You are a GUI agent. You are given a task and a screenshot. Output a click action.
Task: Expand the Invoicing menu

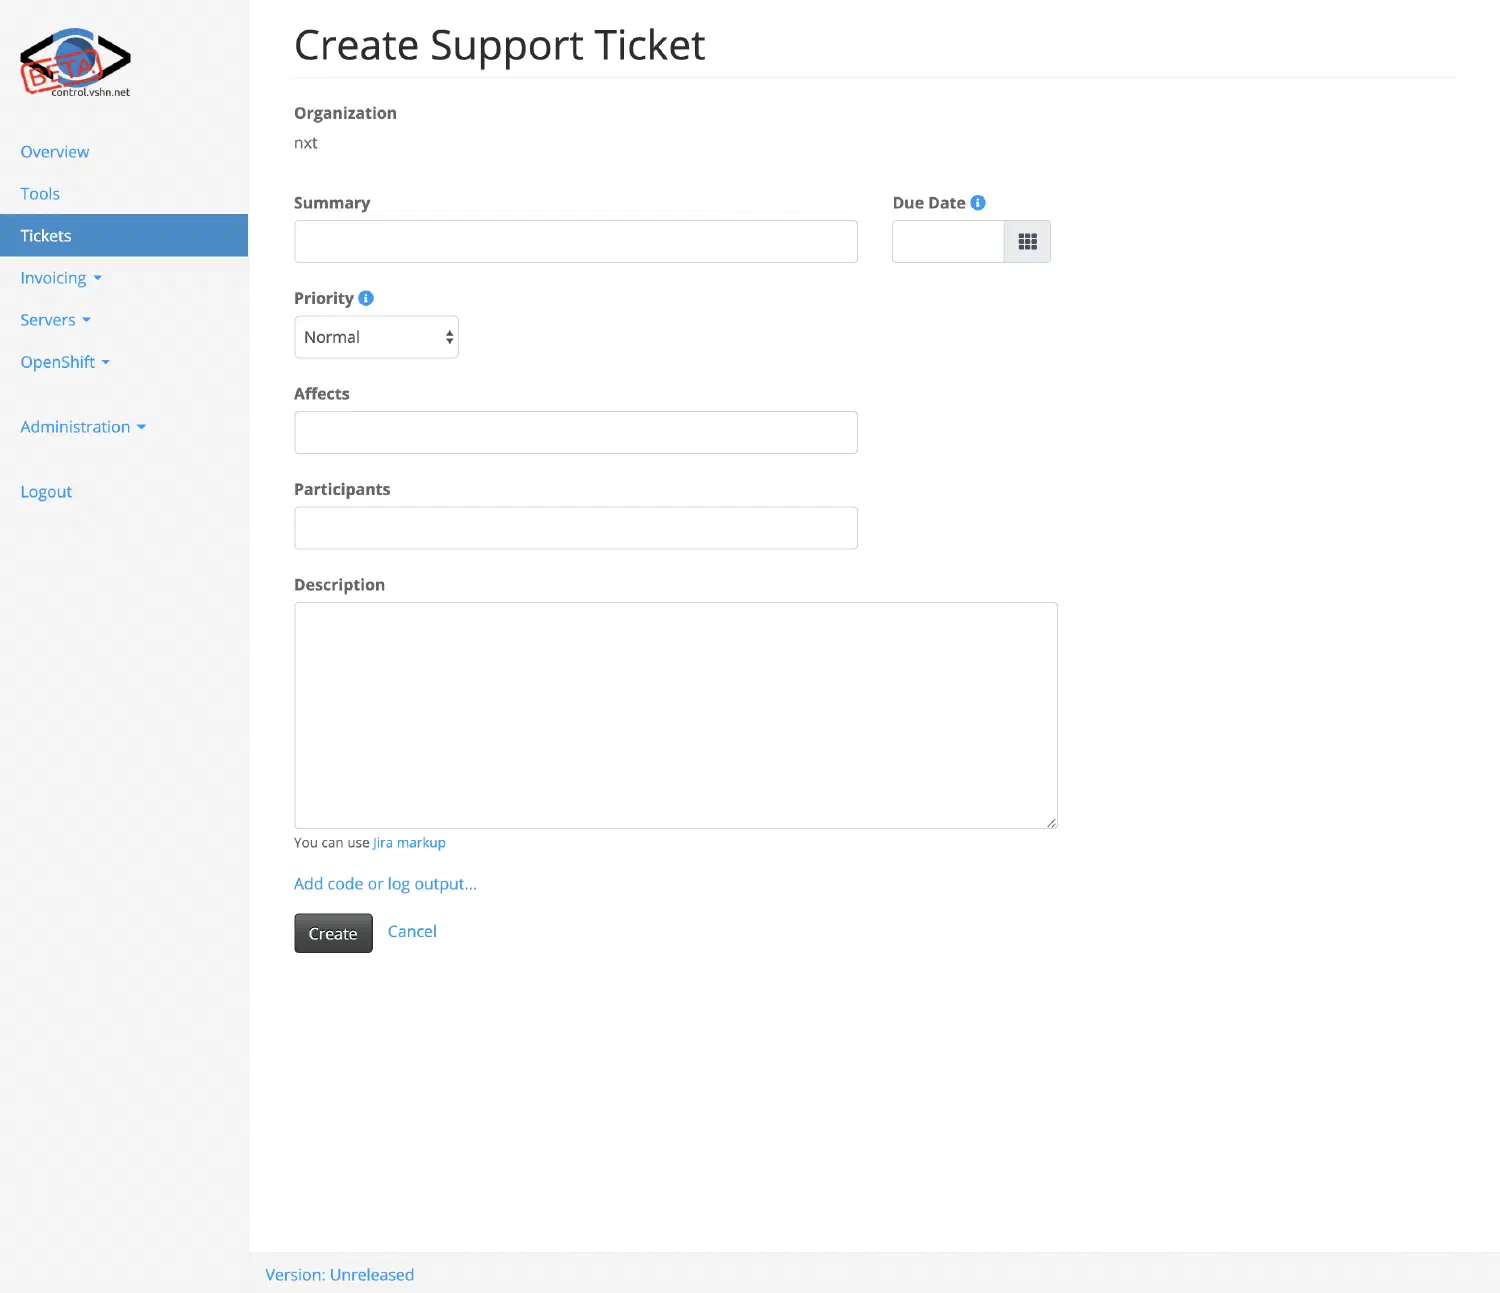pos(61,278)
